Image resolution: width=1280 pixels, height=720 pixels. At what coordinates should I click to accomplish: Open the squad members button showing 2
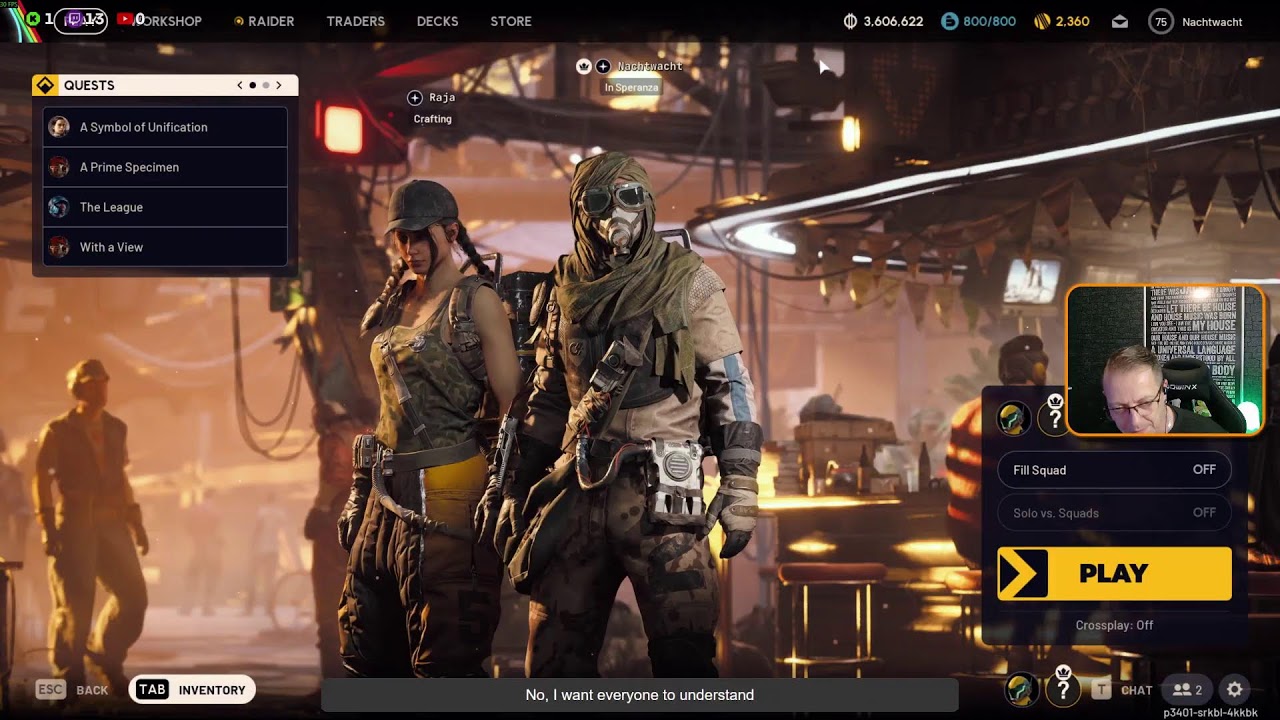(1187, 689)
